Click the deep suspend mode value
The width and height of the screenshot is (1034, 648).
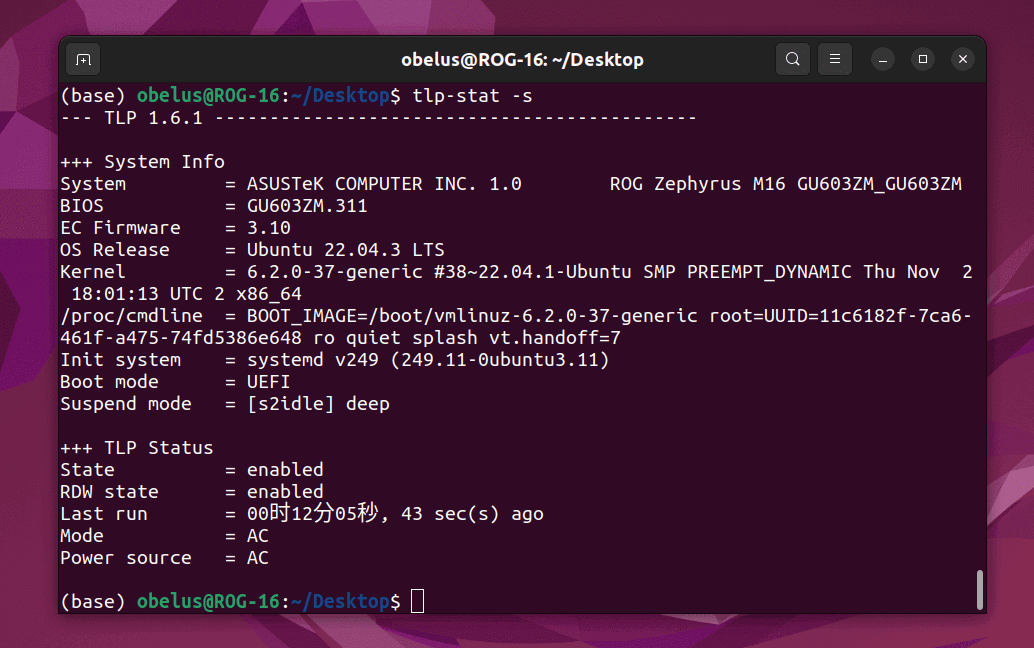(x=368, y=404)
